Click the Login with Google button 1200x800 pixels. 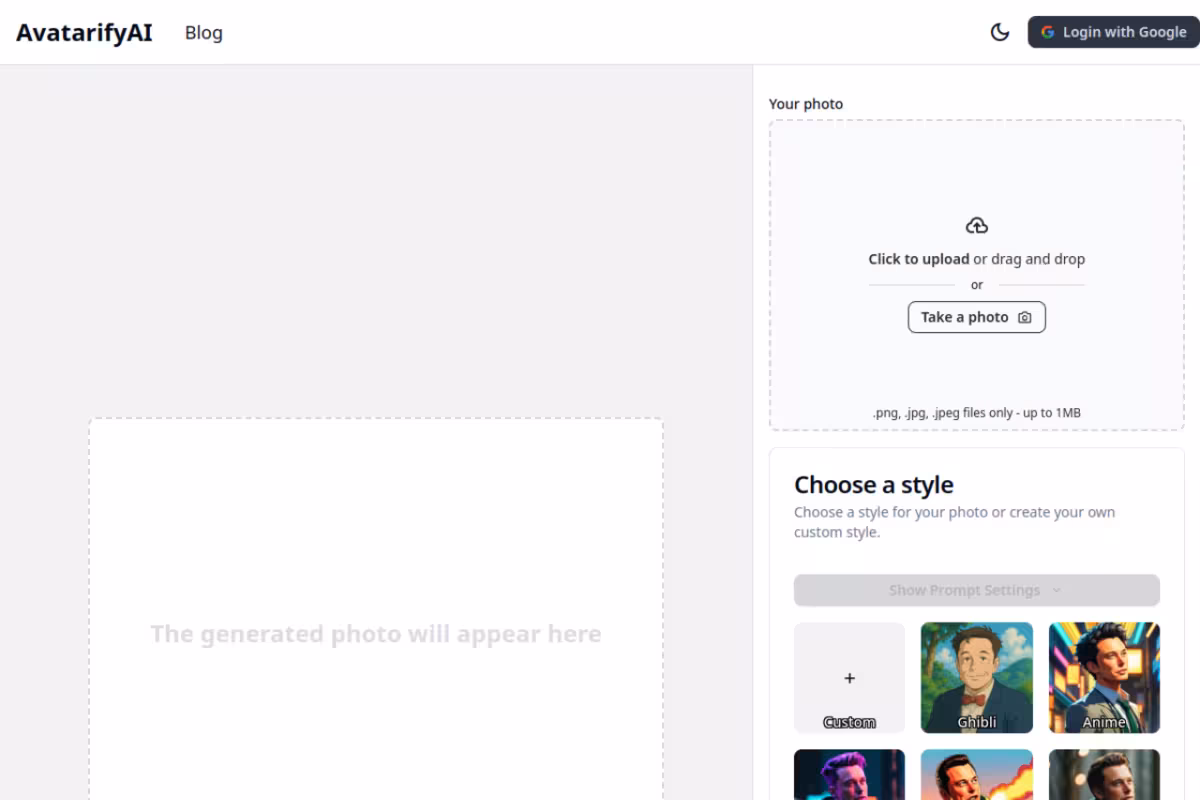click(x=1113, y=32)
